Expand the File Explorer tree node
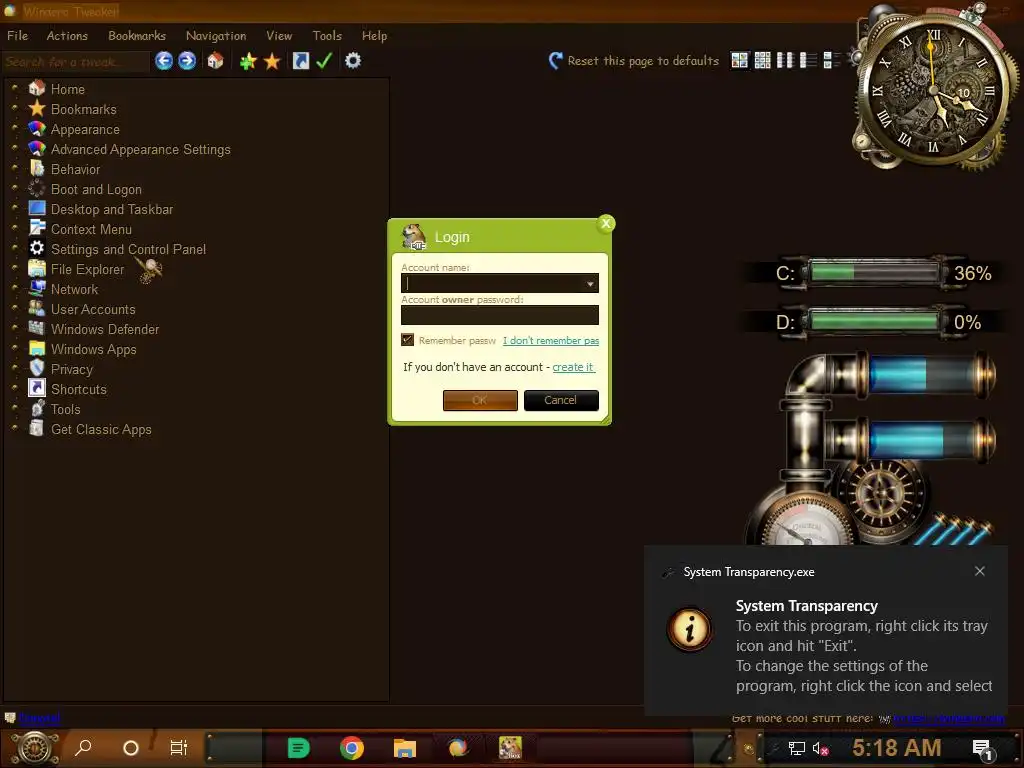The image size is (1024, 768). tap(15, 267)
